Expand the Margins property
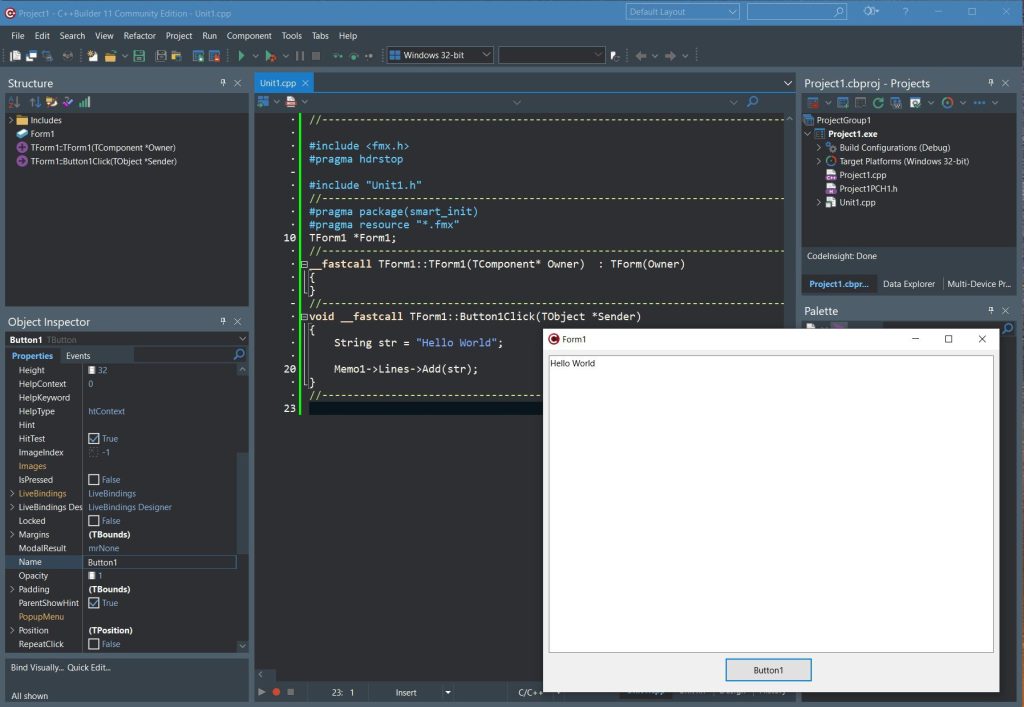 click(x=12, y=535)
